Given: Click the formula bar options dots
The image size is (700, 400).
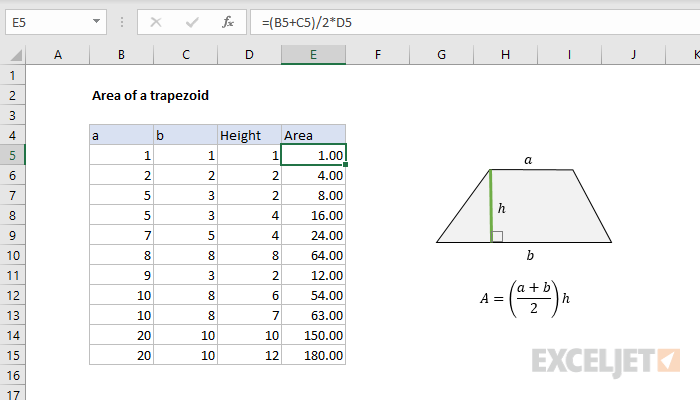Looking at the screenshot, I should [x=122, y=22].
